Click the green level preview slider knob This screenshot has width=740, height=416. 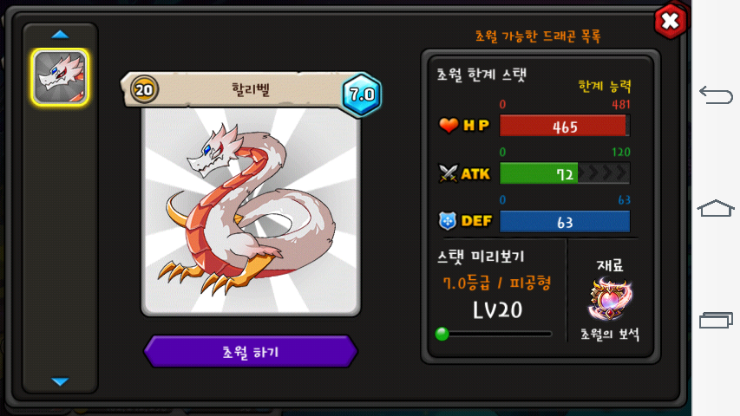coord(442,334)
